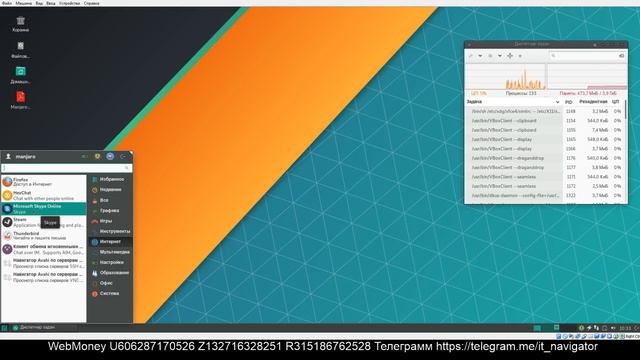640x360 pixels.
Task: Open the Ввод VirtualBox menu
Action: (51, 3)
